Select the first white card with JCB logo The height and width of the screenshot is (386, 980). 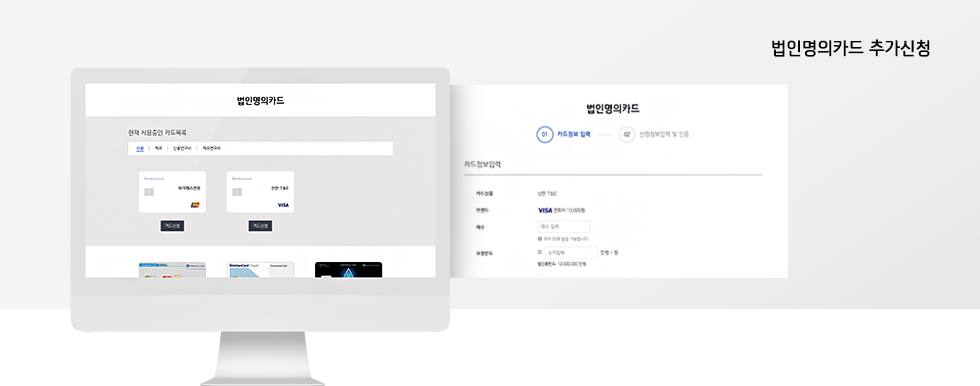(172, 192)
